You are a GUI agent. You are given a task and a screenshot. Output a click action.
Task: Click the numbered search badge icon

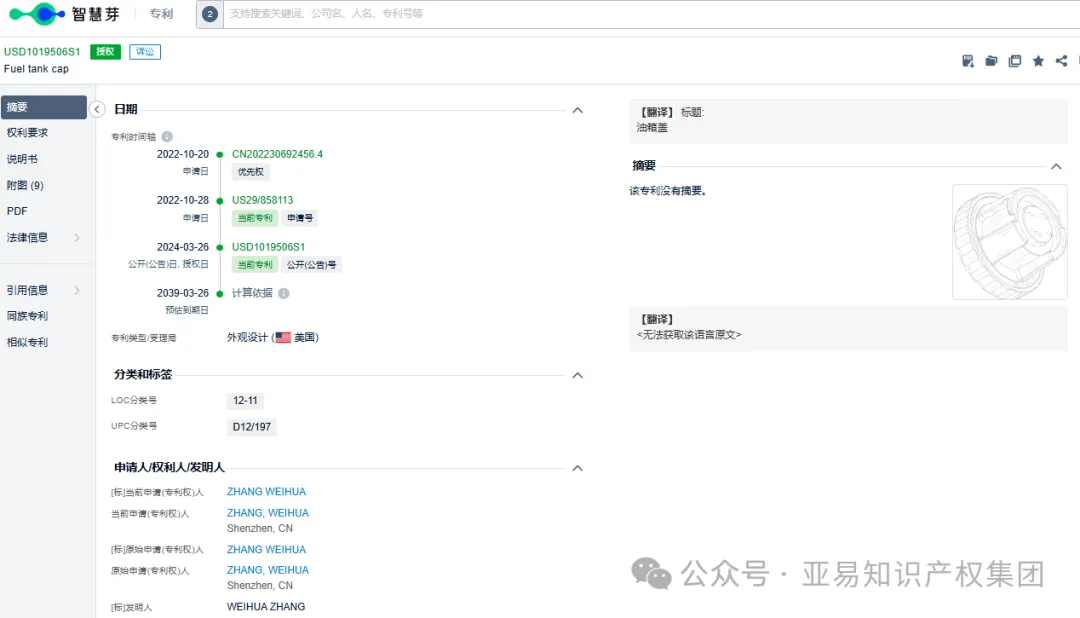(x=210, y=14)
